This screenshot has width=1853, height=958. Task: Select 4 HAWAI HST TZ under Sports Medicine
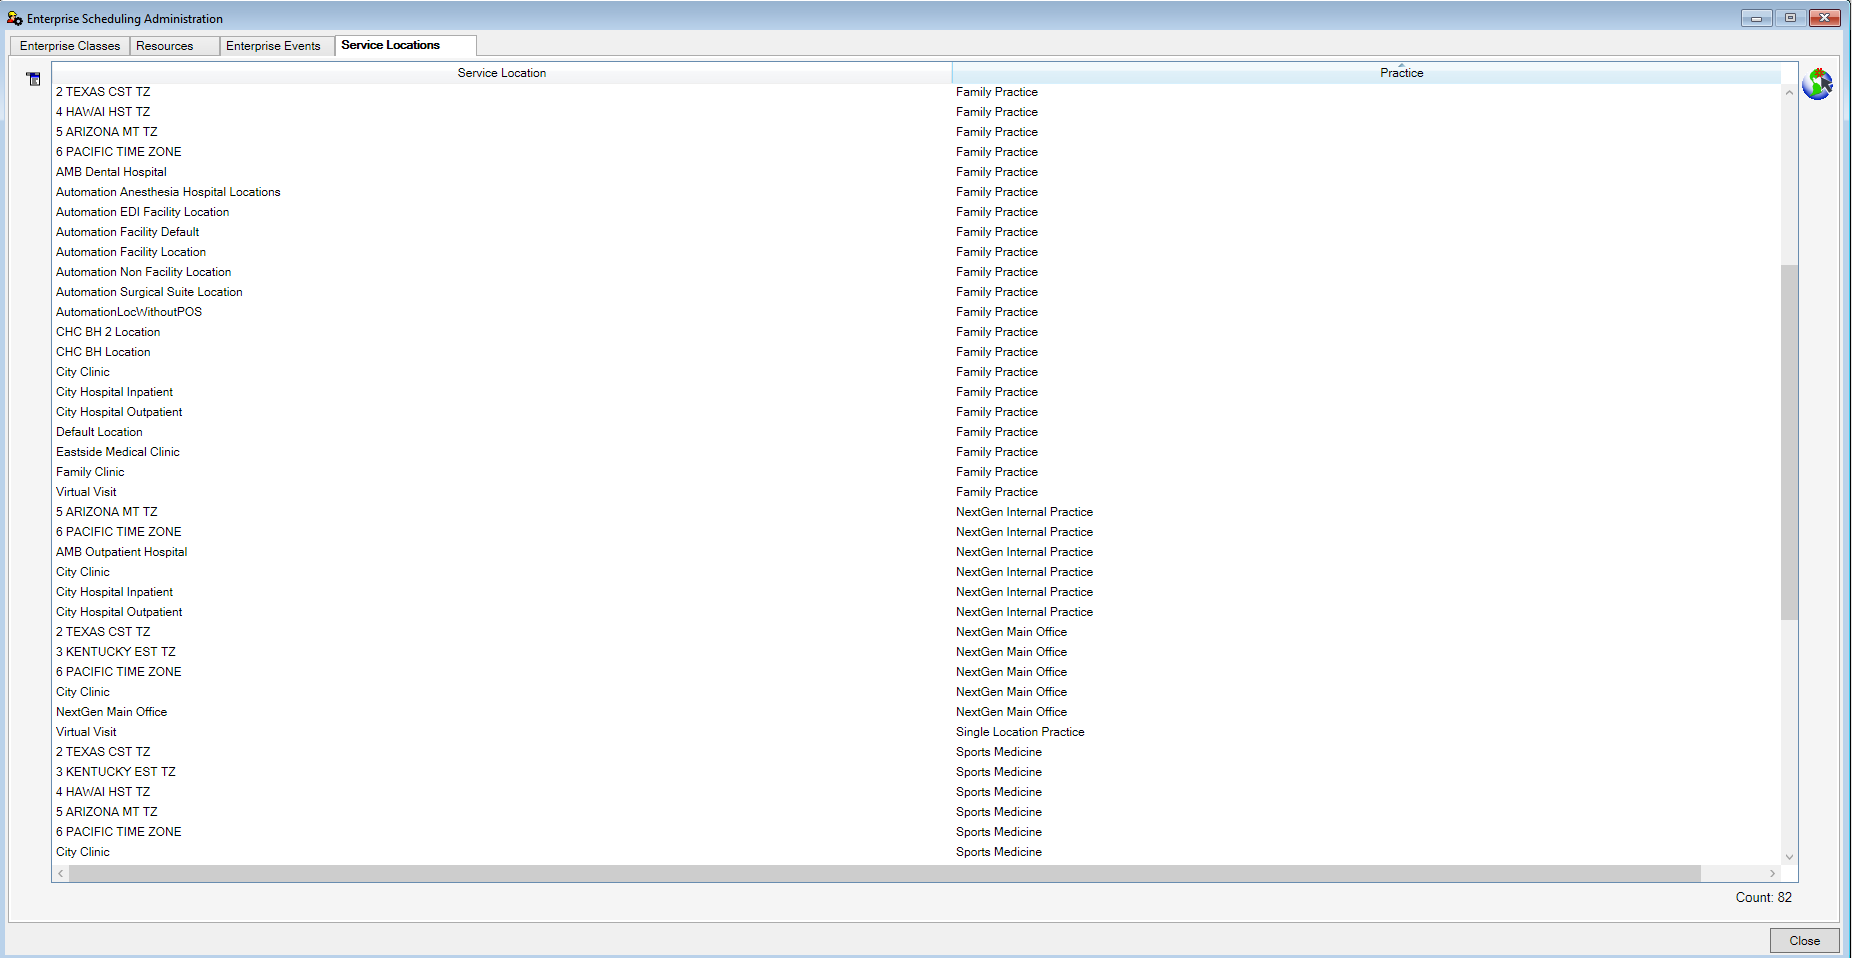pos(917,792)
